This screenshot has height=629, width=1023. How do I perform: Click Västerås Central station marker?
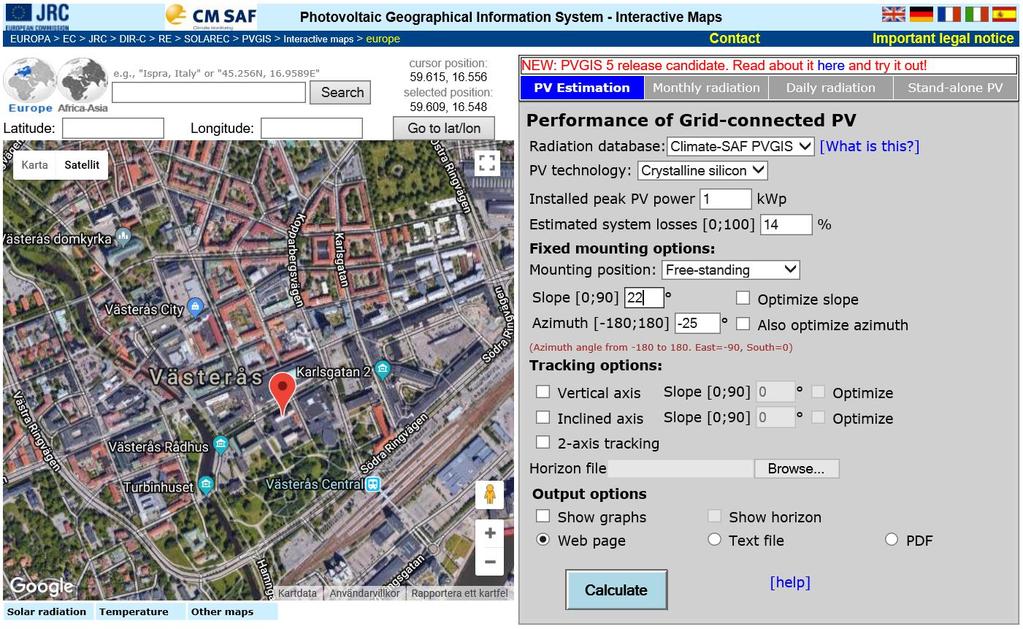[373, 484]
